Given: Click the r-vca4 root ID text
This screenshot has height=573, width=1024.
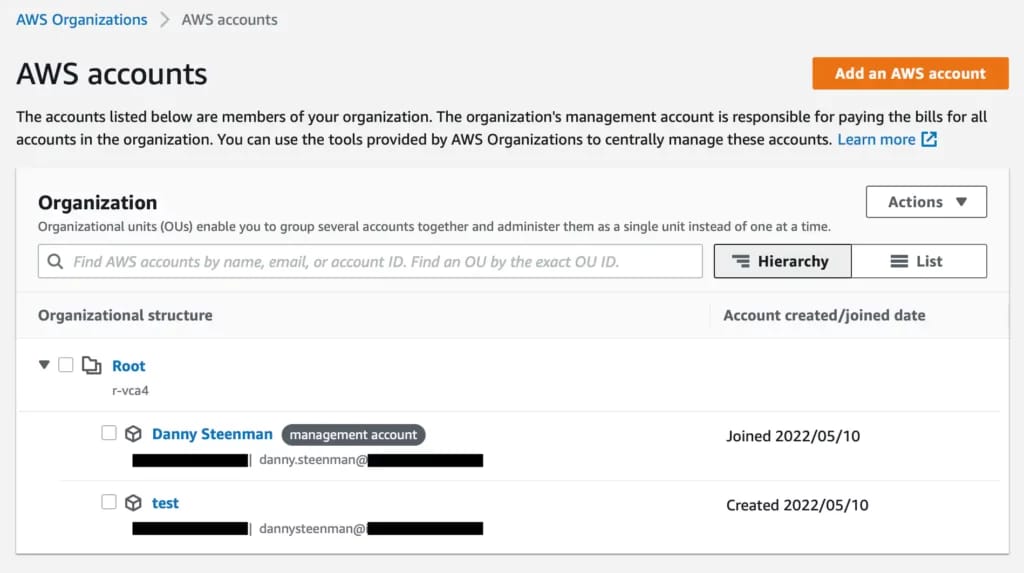Looking at the screenshot, I should click(x=130, y=390).
